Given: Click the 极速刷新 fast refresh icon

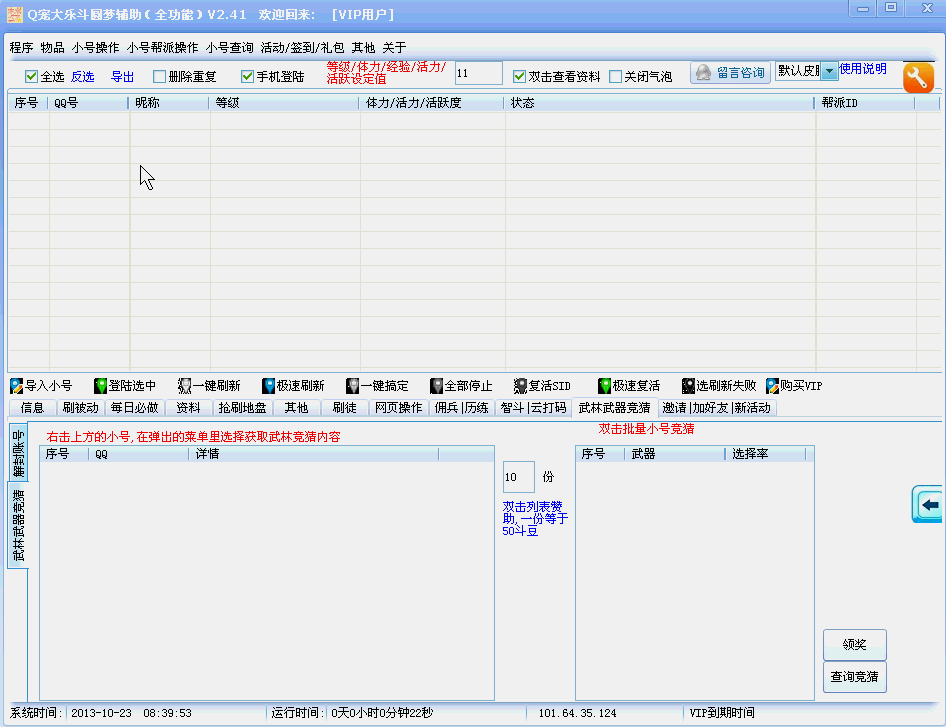Looking at the screenshot, I should tap(269, 386).
